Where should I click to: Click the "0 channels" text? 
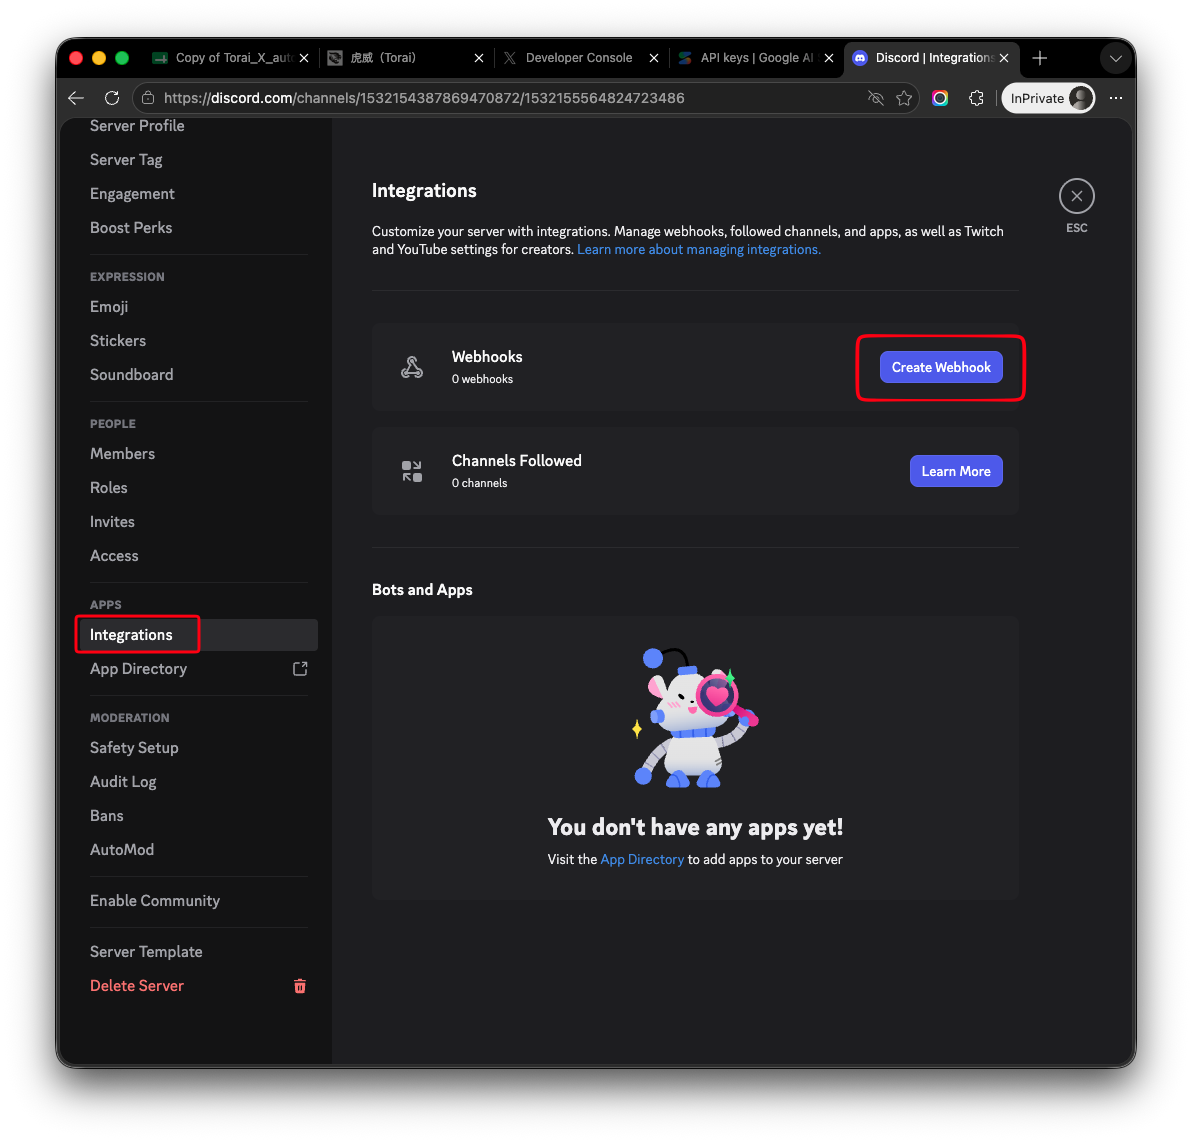(x=479, y=484)
